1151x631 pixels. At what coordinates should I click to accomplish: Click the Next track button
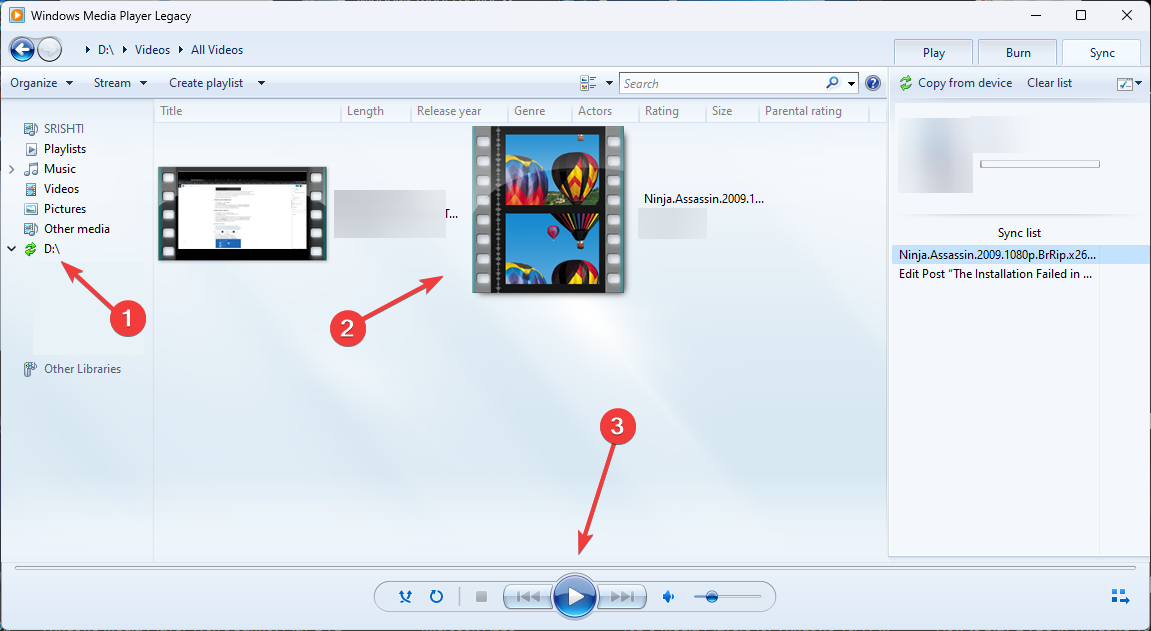(623, 597)
